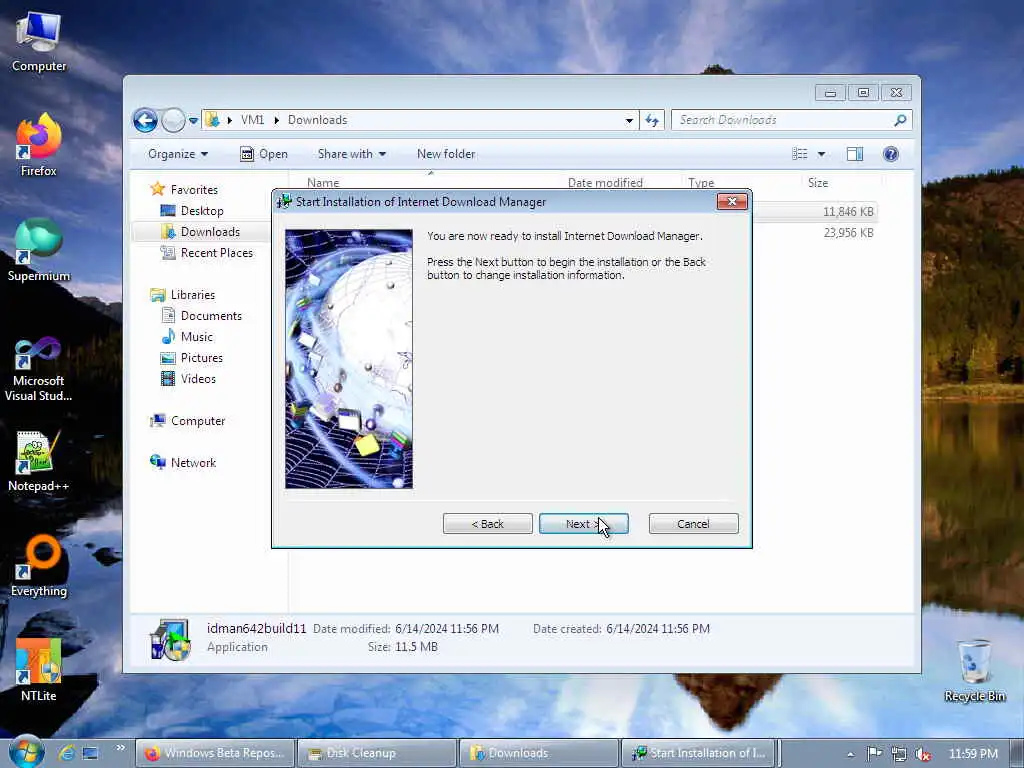This screenshot has width=1024, height=768.
Task: Switch to Start Installation taskbar item
Action: click(x=699, y=753)
